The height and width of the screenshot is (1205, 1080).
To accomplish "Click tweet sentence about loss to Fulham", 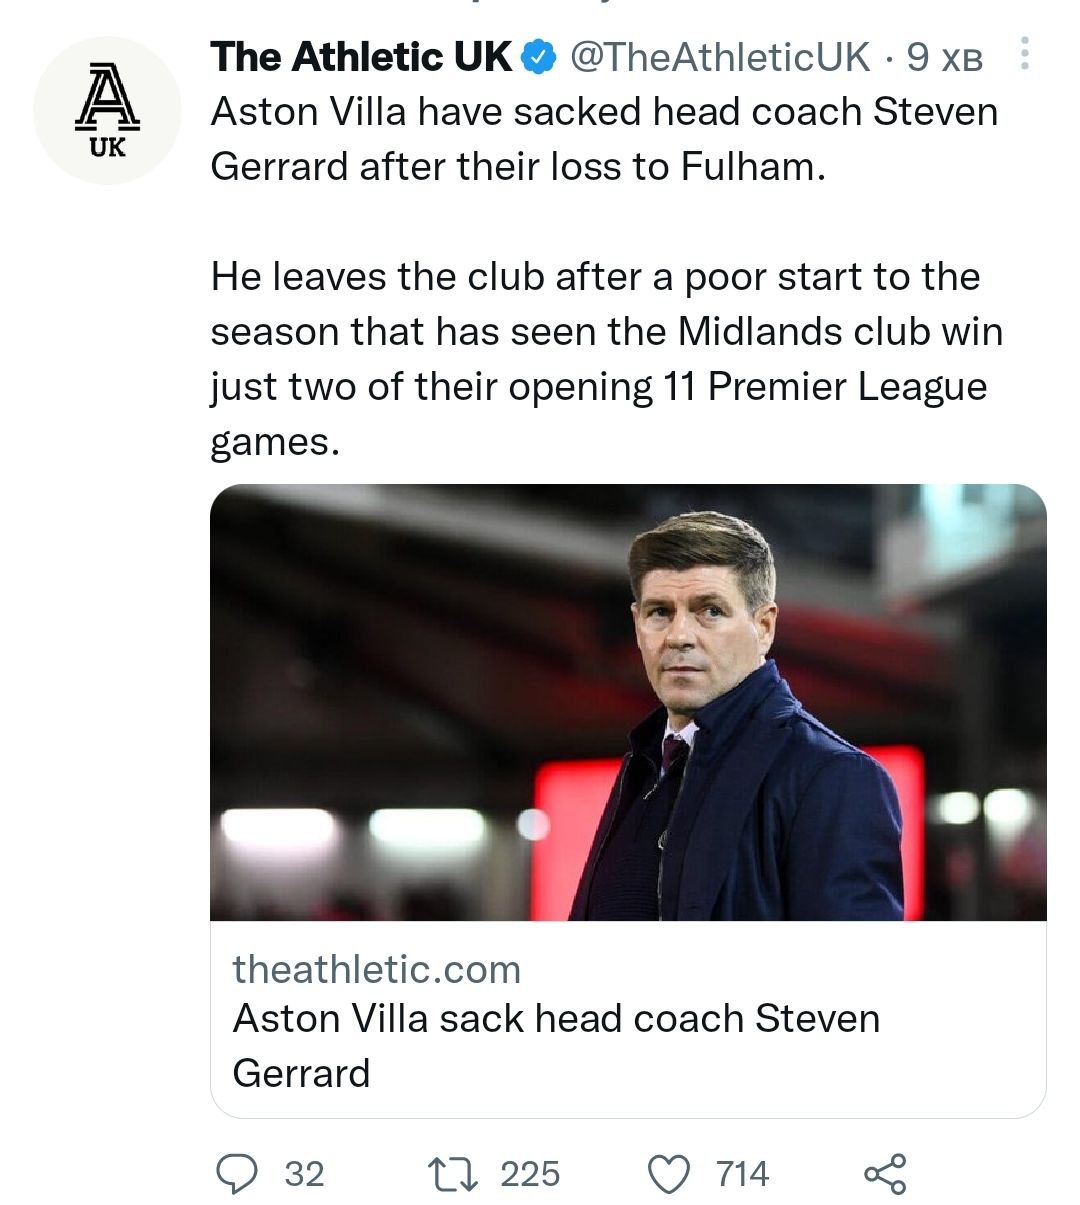I will click(x=603, y=139).
